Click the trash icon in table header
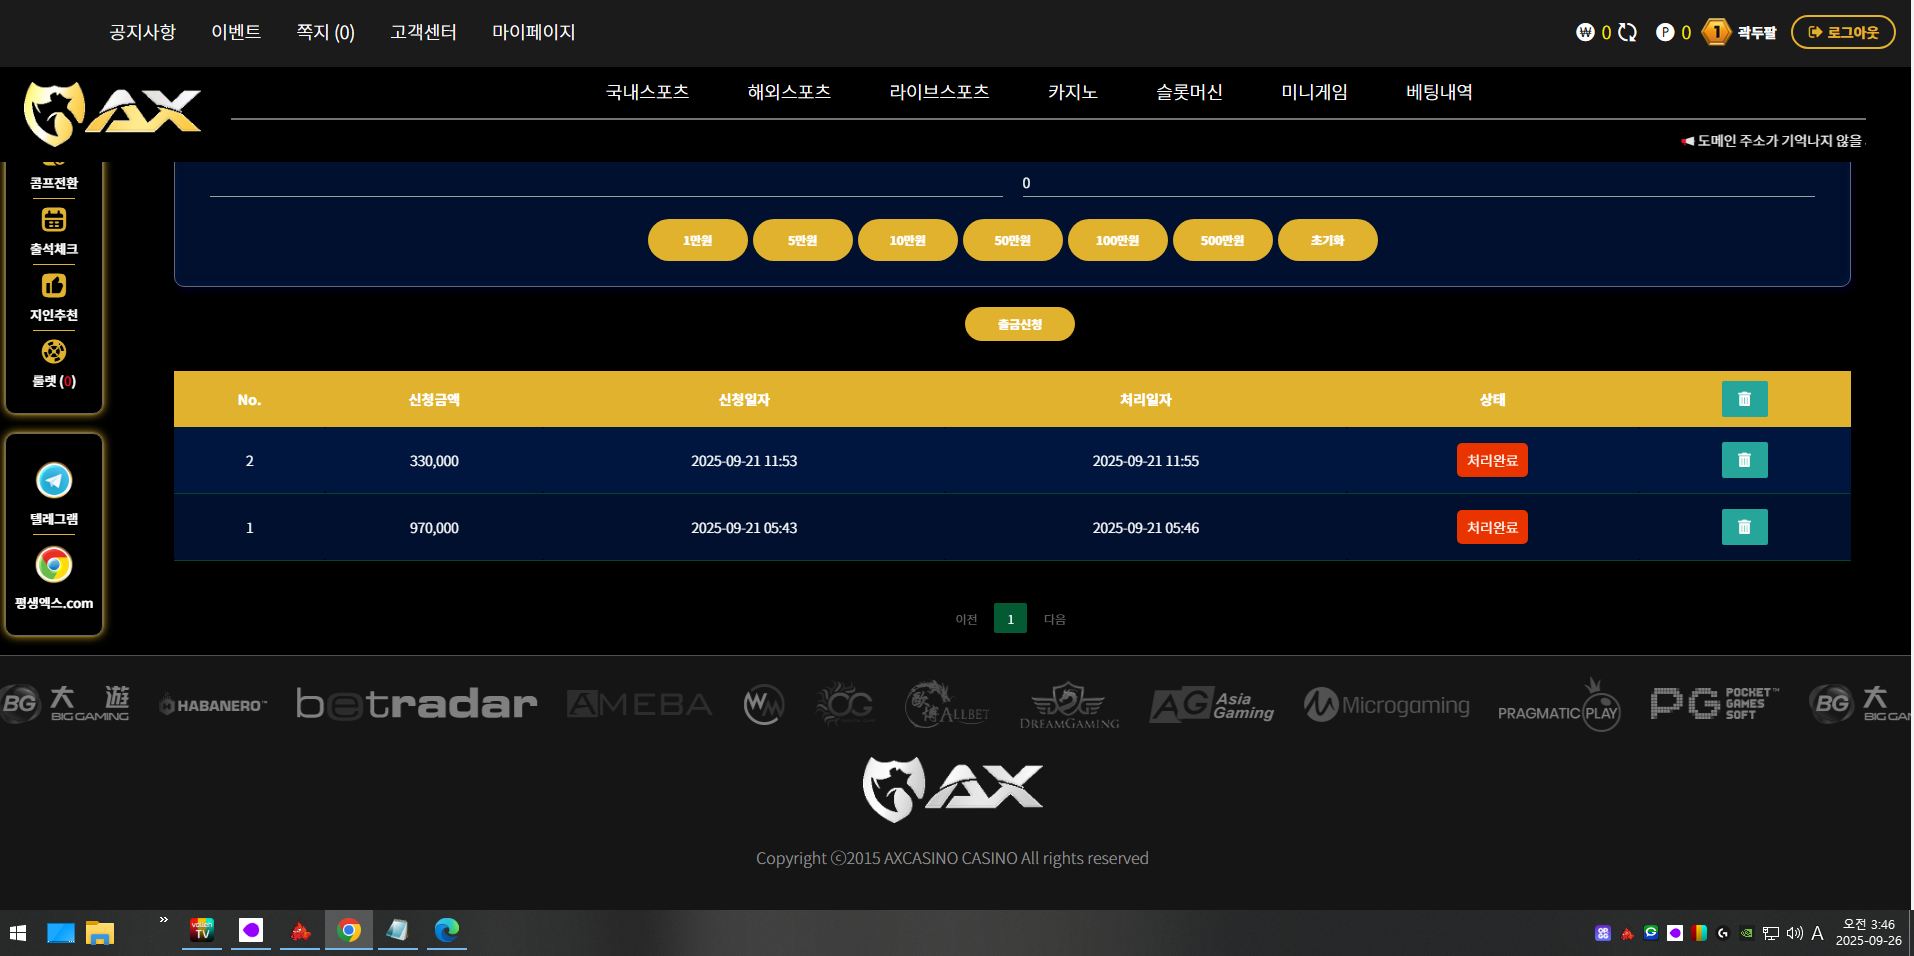 [x=1744, y=399]
